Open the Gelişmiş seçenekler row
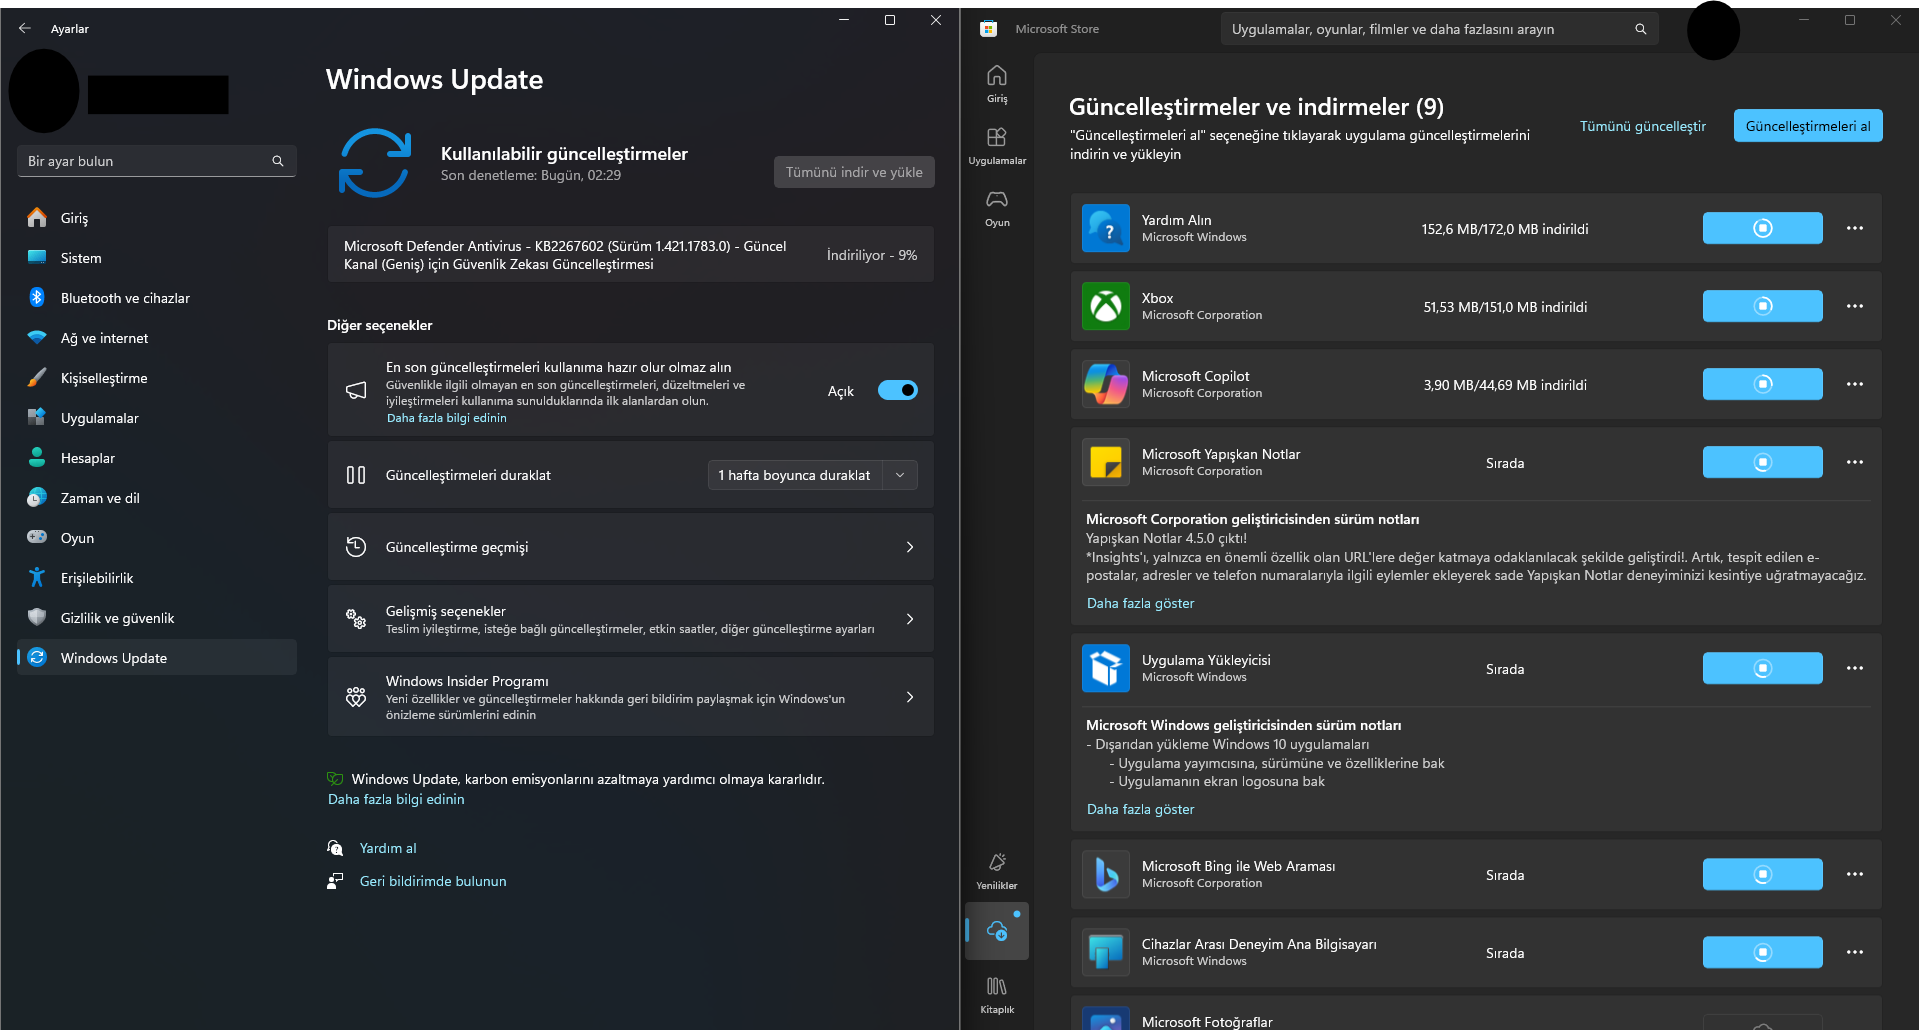Image resolution: width=1919 pixels, height=1030 pixels. tap(630, 619)
